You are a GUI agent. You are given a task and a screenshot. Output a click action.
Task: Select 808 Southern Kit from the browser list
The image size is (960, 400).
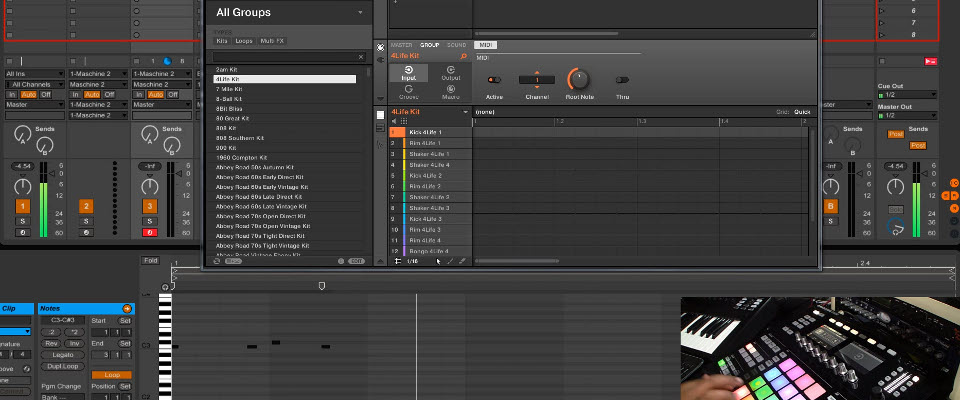pos(240,138)
